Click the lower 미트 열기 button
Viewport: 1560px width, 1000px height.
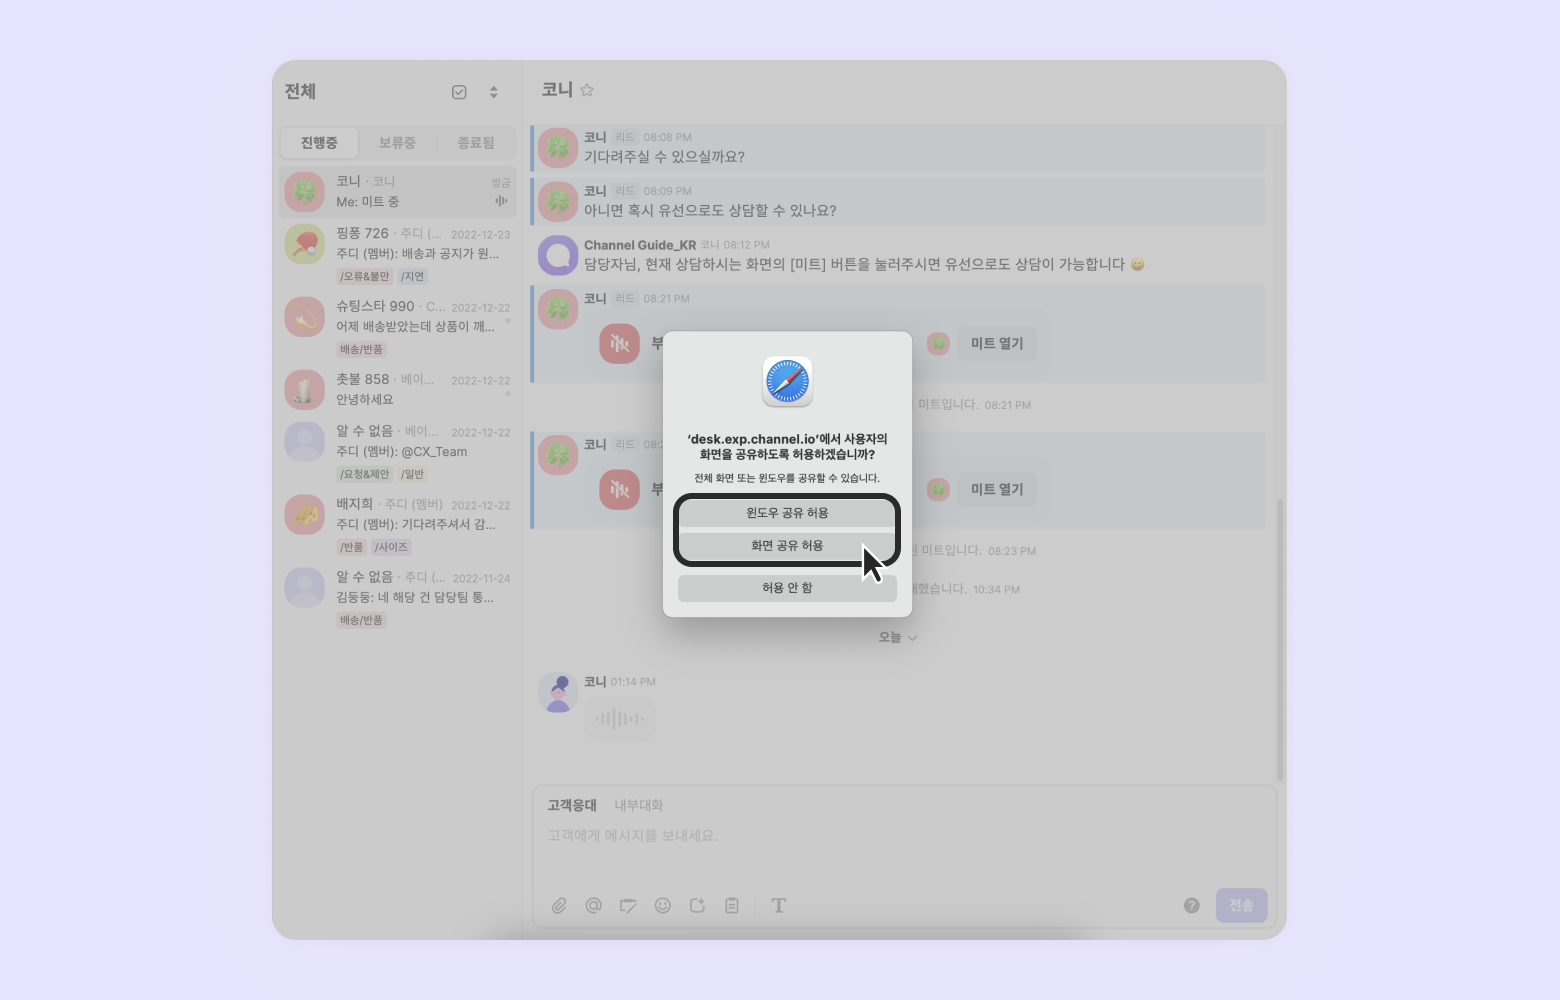pyautogui.click(x=997, y=489)
